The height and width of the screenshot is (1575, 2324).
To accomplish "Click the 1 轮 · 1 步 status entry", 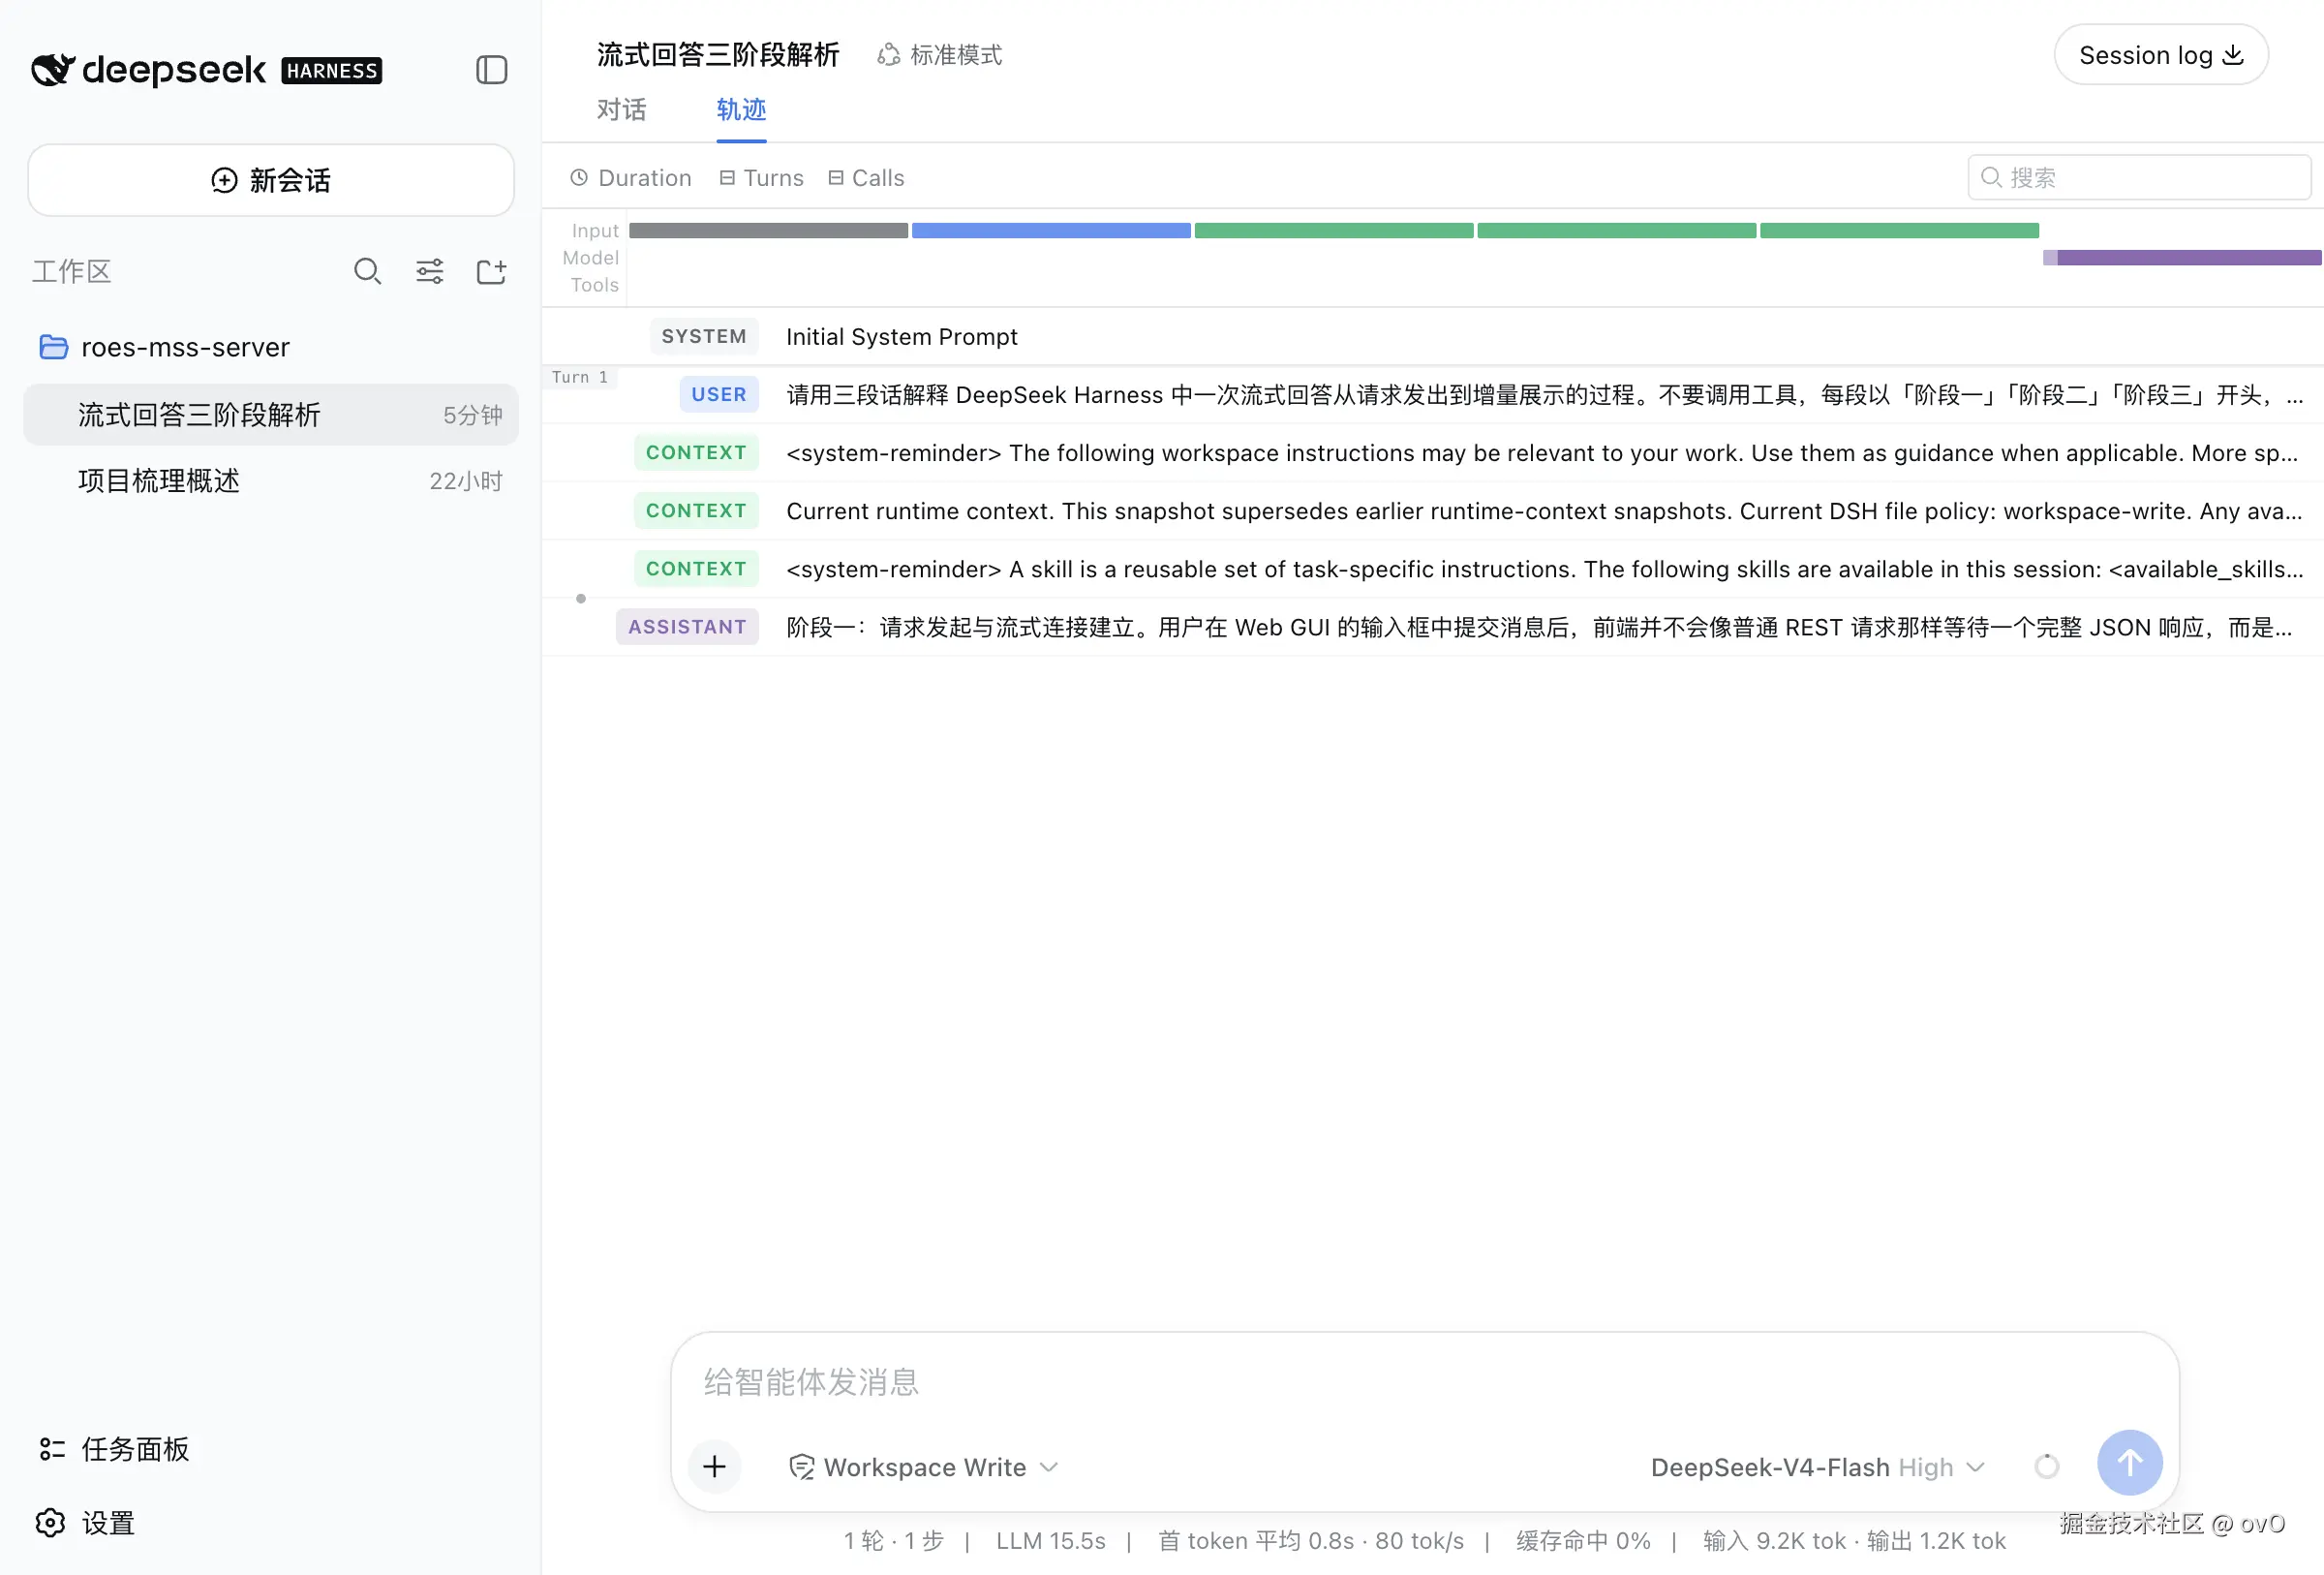I will (x=893, y=1541).
